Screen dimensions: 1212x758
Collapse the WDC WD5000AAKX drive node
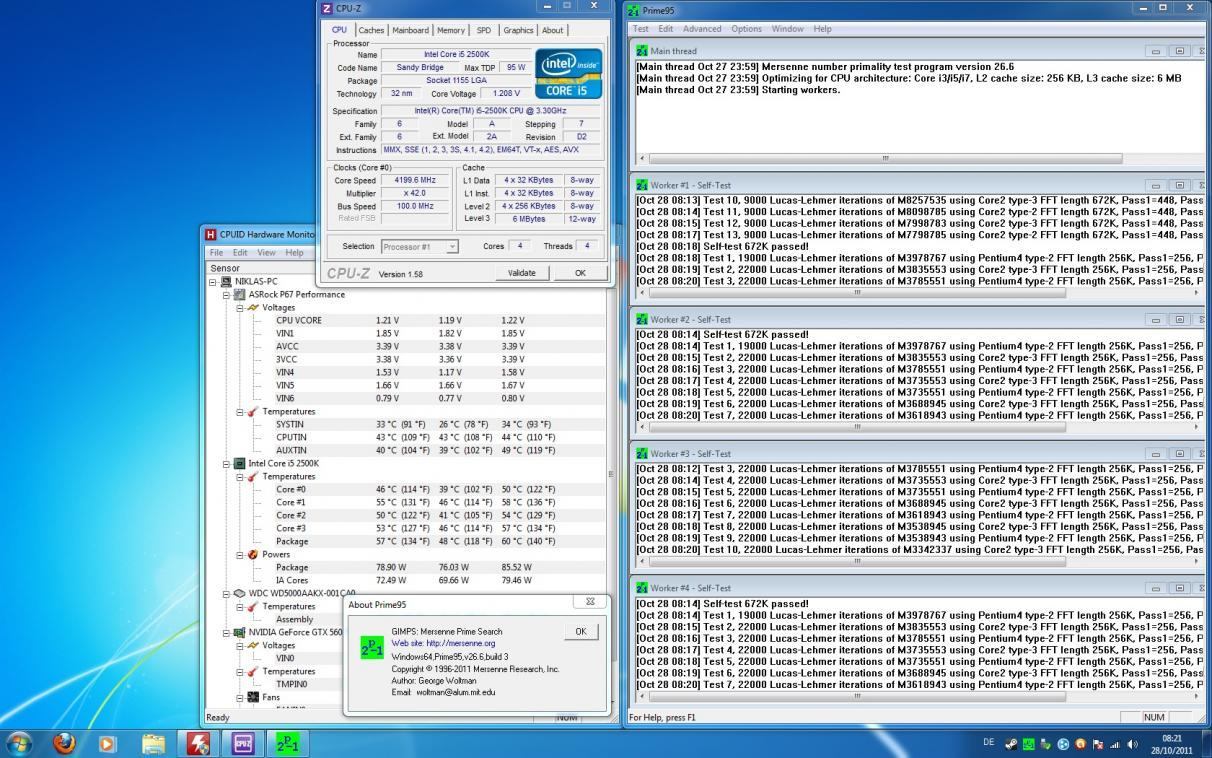coord(227,594)
